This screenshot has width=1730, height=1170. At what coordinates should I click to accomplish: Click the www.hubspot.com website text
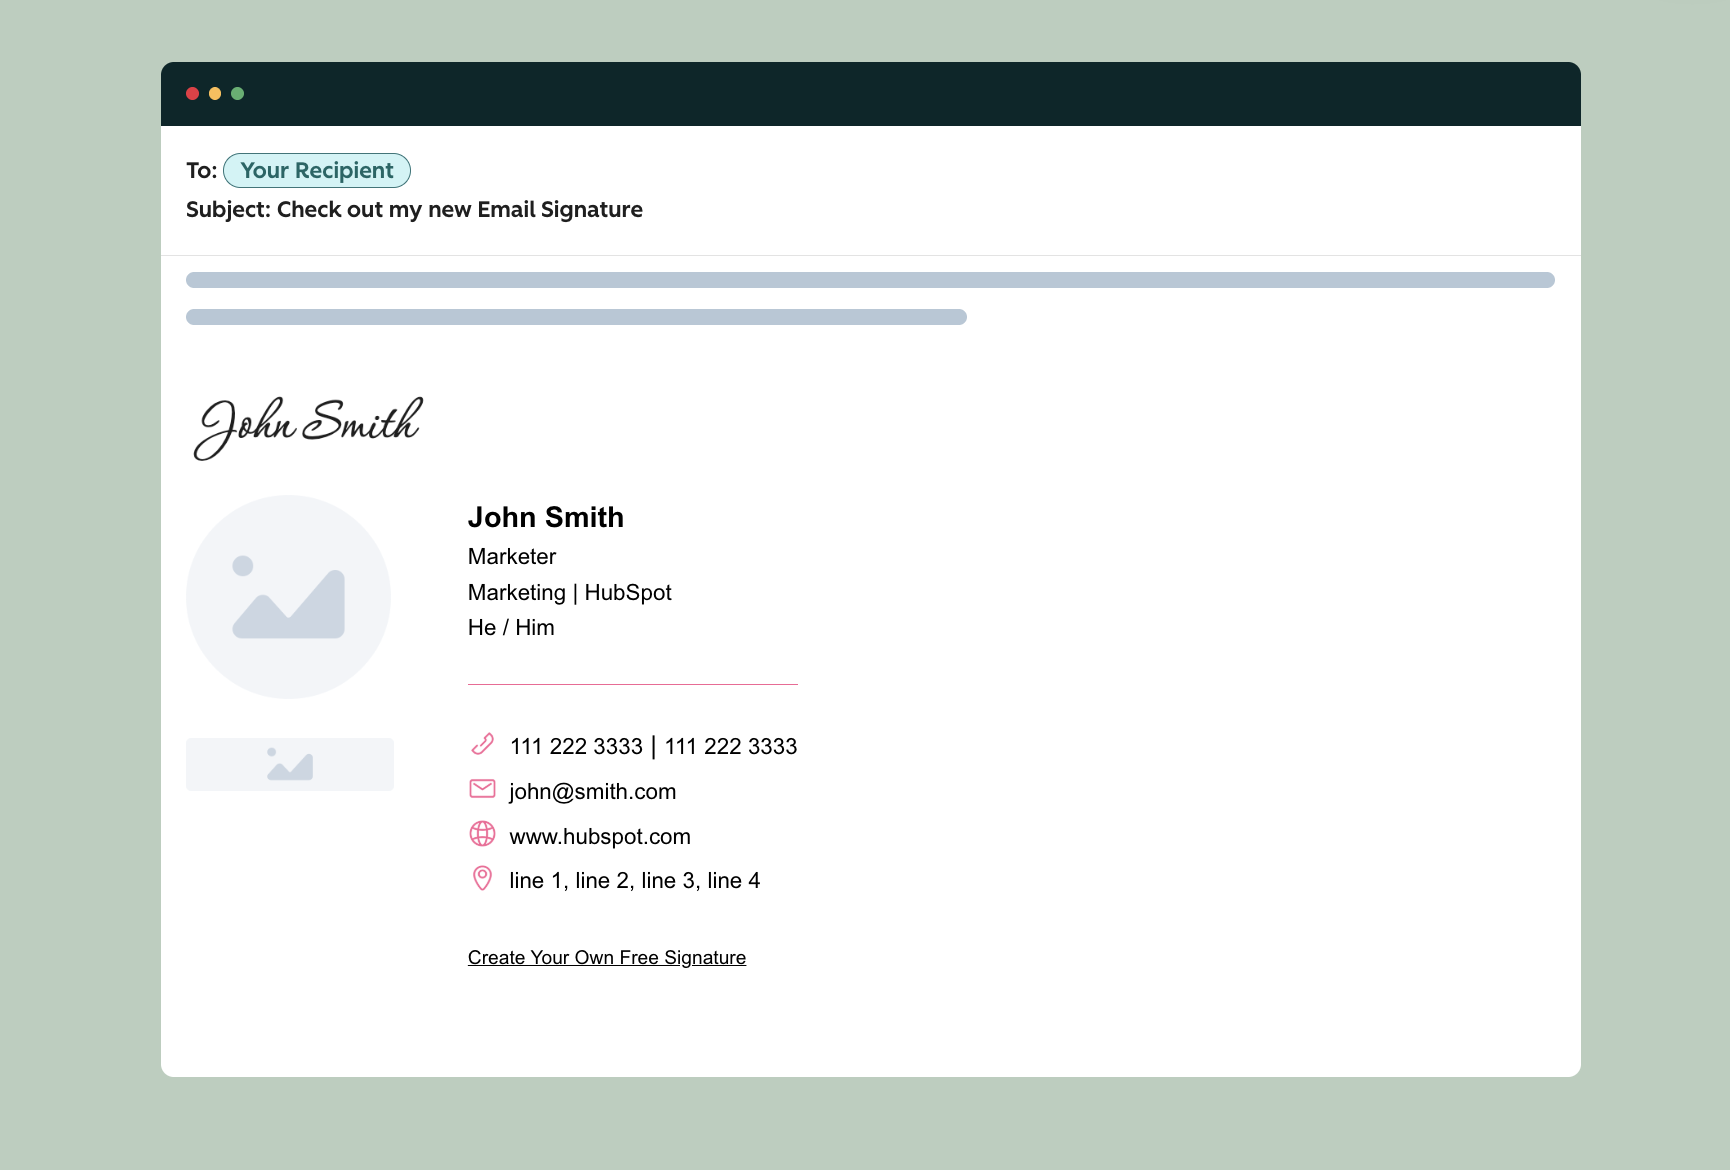(x=600, y=836)
